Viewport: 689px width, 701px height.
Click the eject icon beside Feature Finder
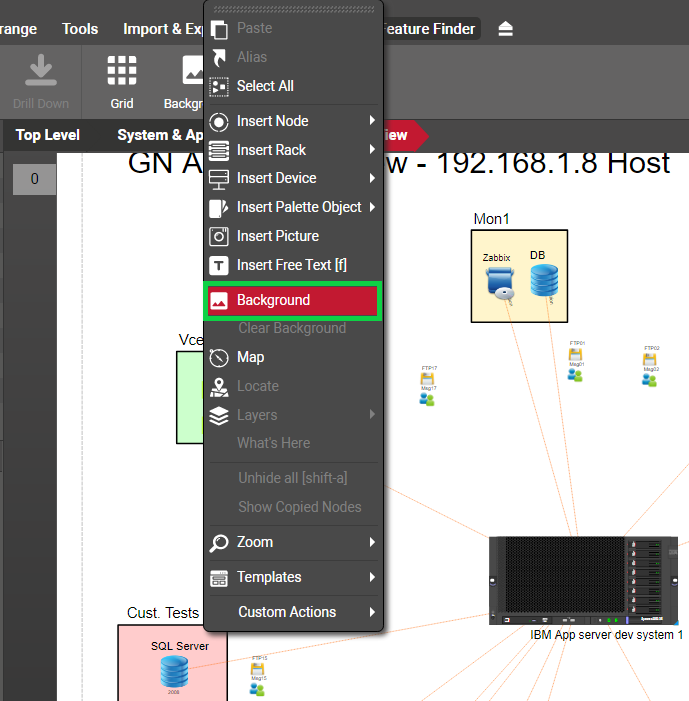click(505, 29)
